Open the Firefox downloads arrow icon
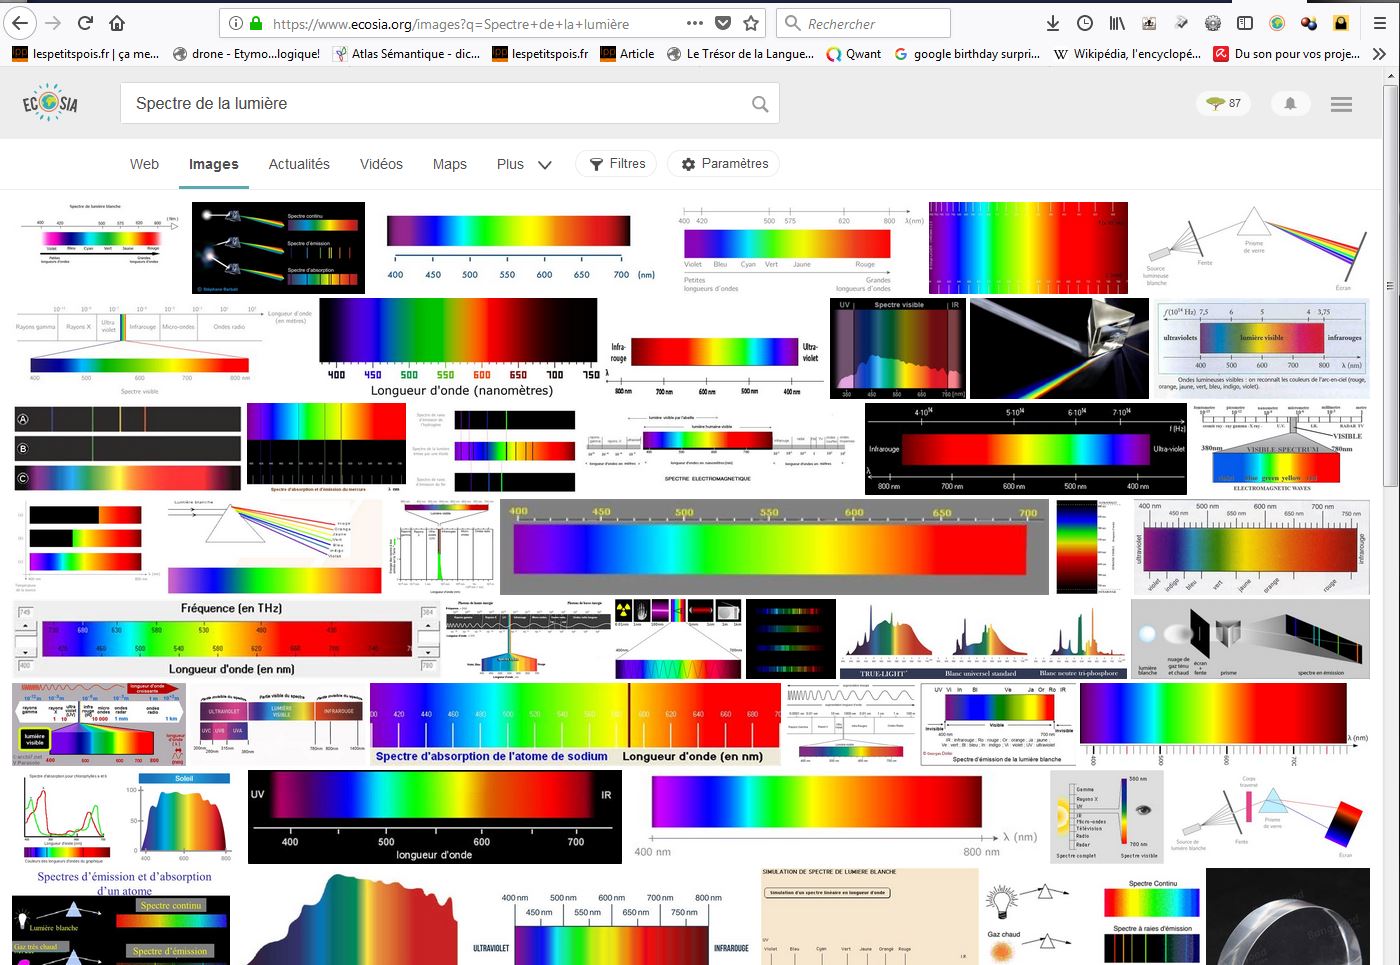1400x965 pixels. [x=1052, y=23]
